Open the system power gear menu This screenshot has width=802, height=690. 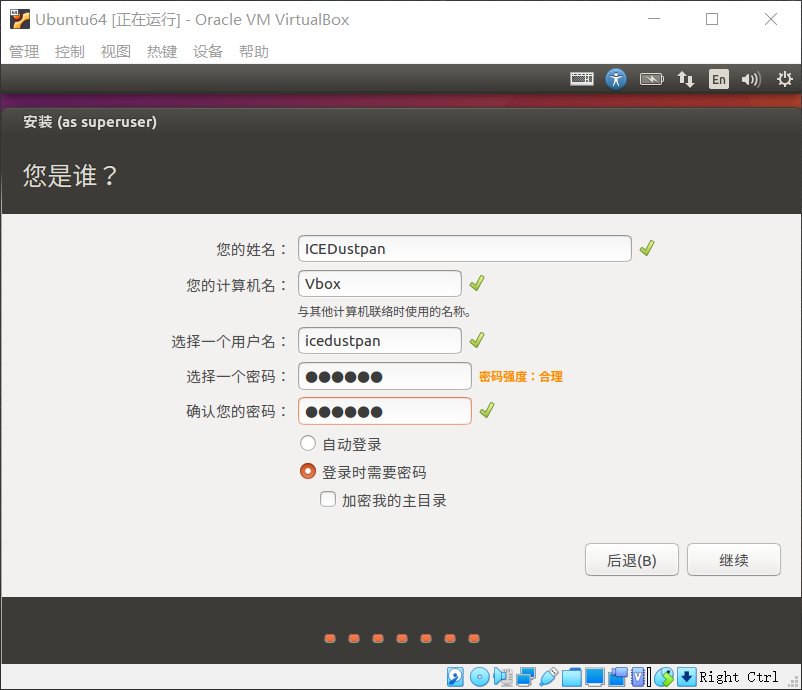click(785, 79)
